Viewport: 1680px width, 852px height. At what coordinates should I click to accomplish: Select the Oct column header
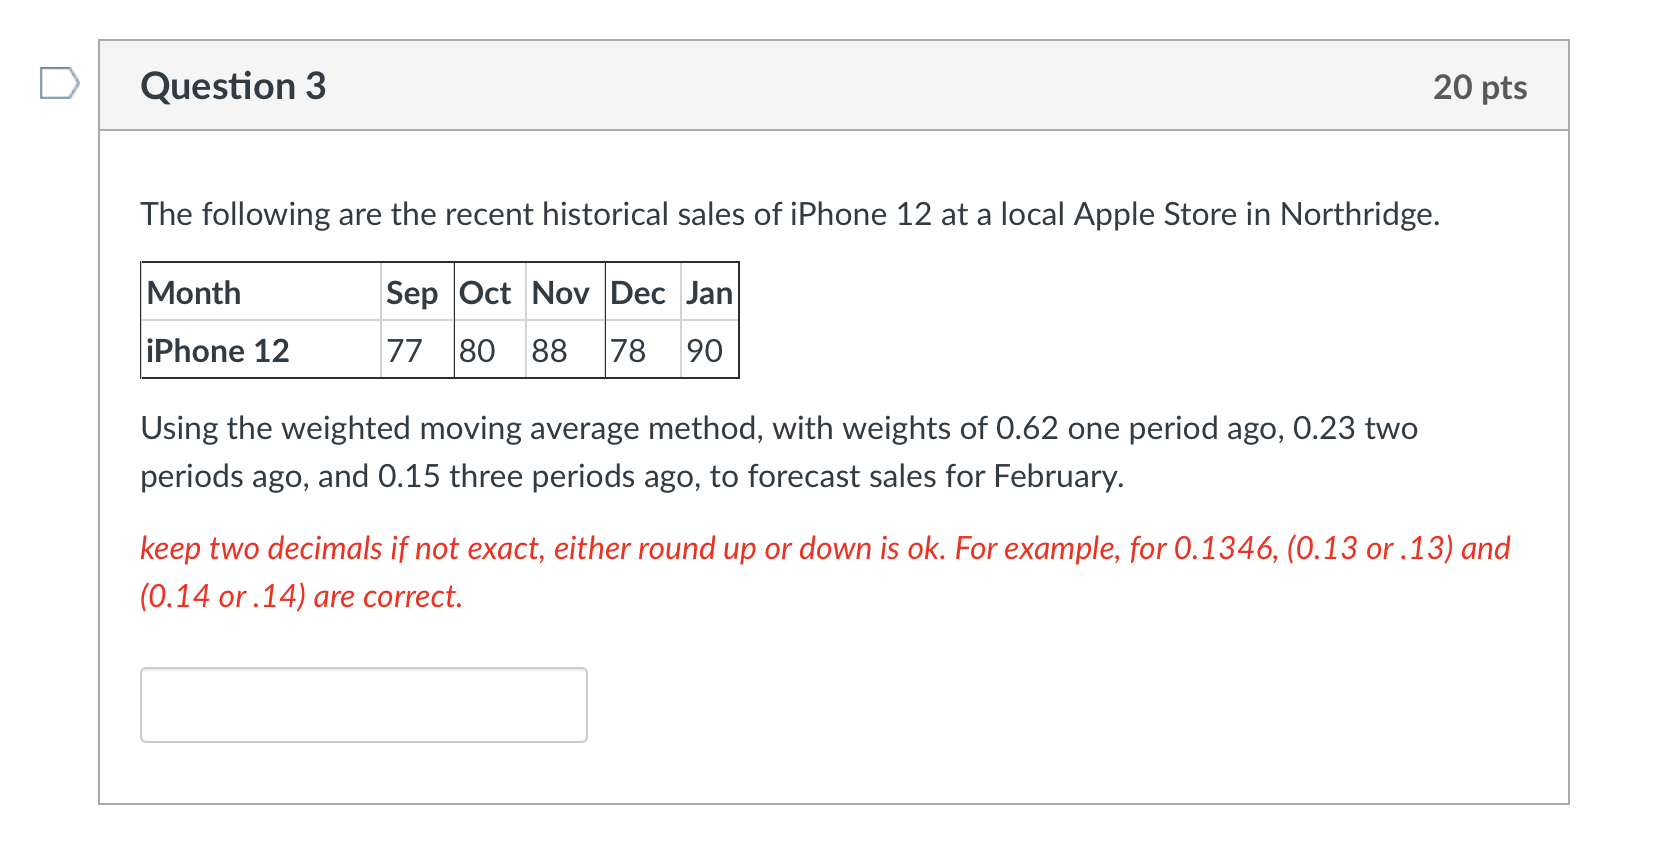[485, 293]
